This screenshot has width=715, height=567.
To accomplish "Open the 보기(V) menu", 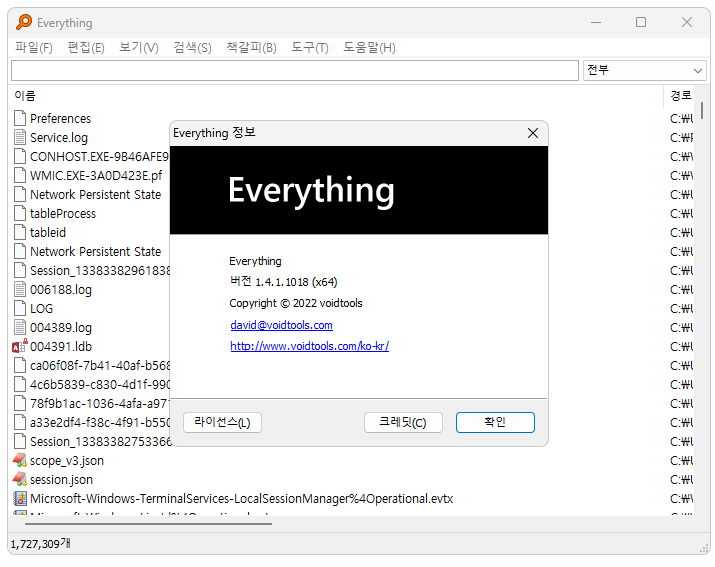I will pyautogui.click(x=139, y=47).
